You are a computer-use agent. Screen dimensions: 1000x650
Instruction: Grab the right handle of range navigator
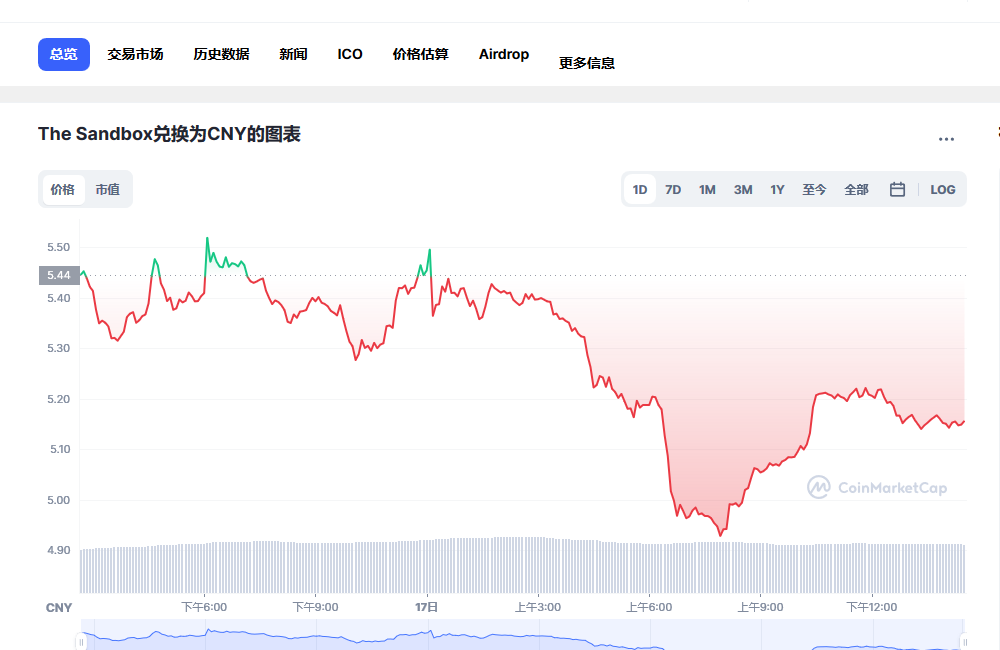pyautogui.click(x=964, y=642)
